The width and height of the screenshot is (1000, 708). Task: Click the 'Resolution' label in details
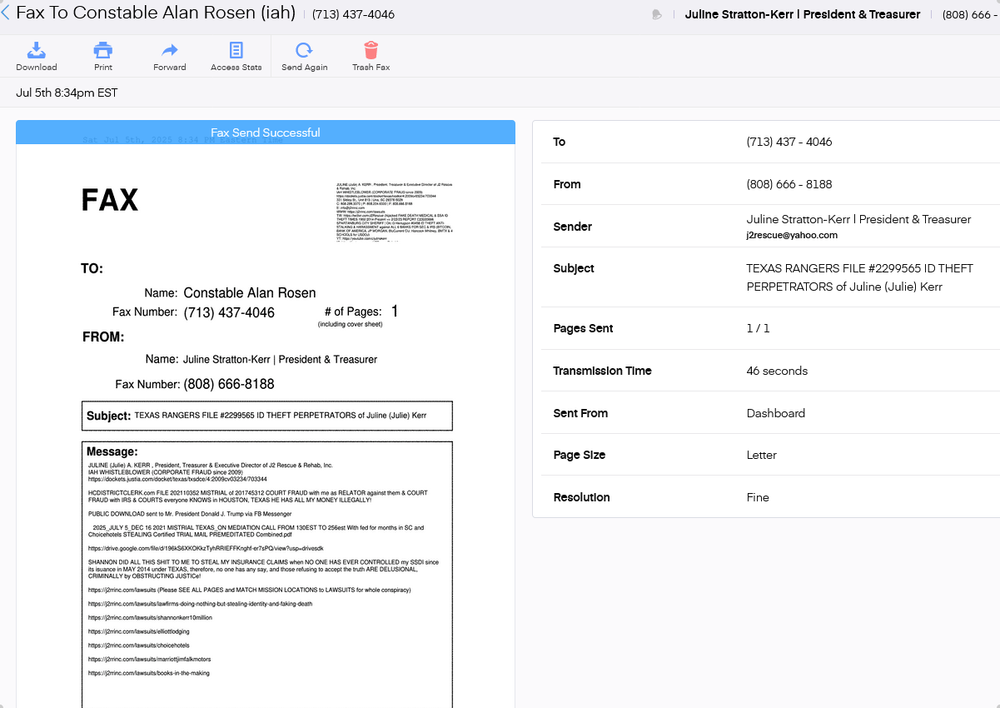click(581, 497)
